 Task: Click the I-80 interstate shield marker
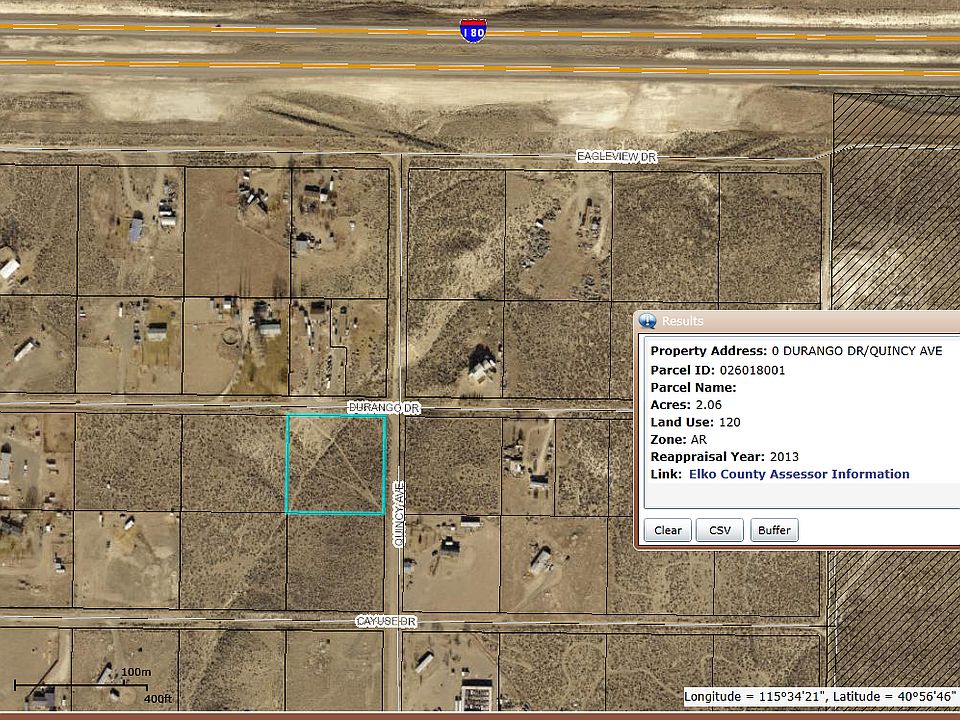(x=473, y=30)
